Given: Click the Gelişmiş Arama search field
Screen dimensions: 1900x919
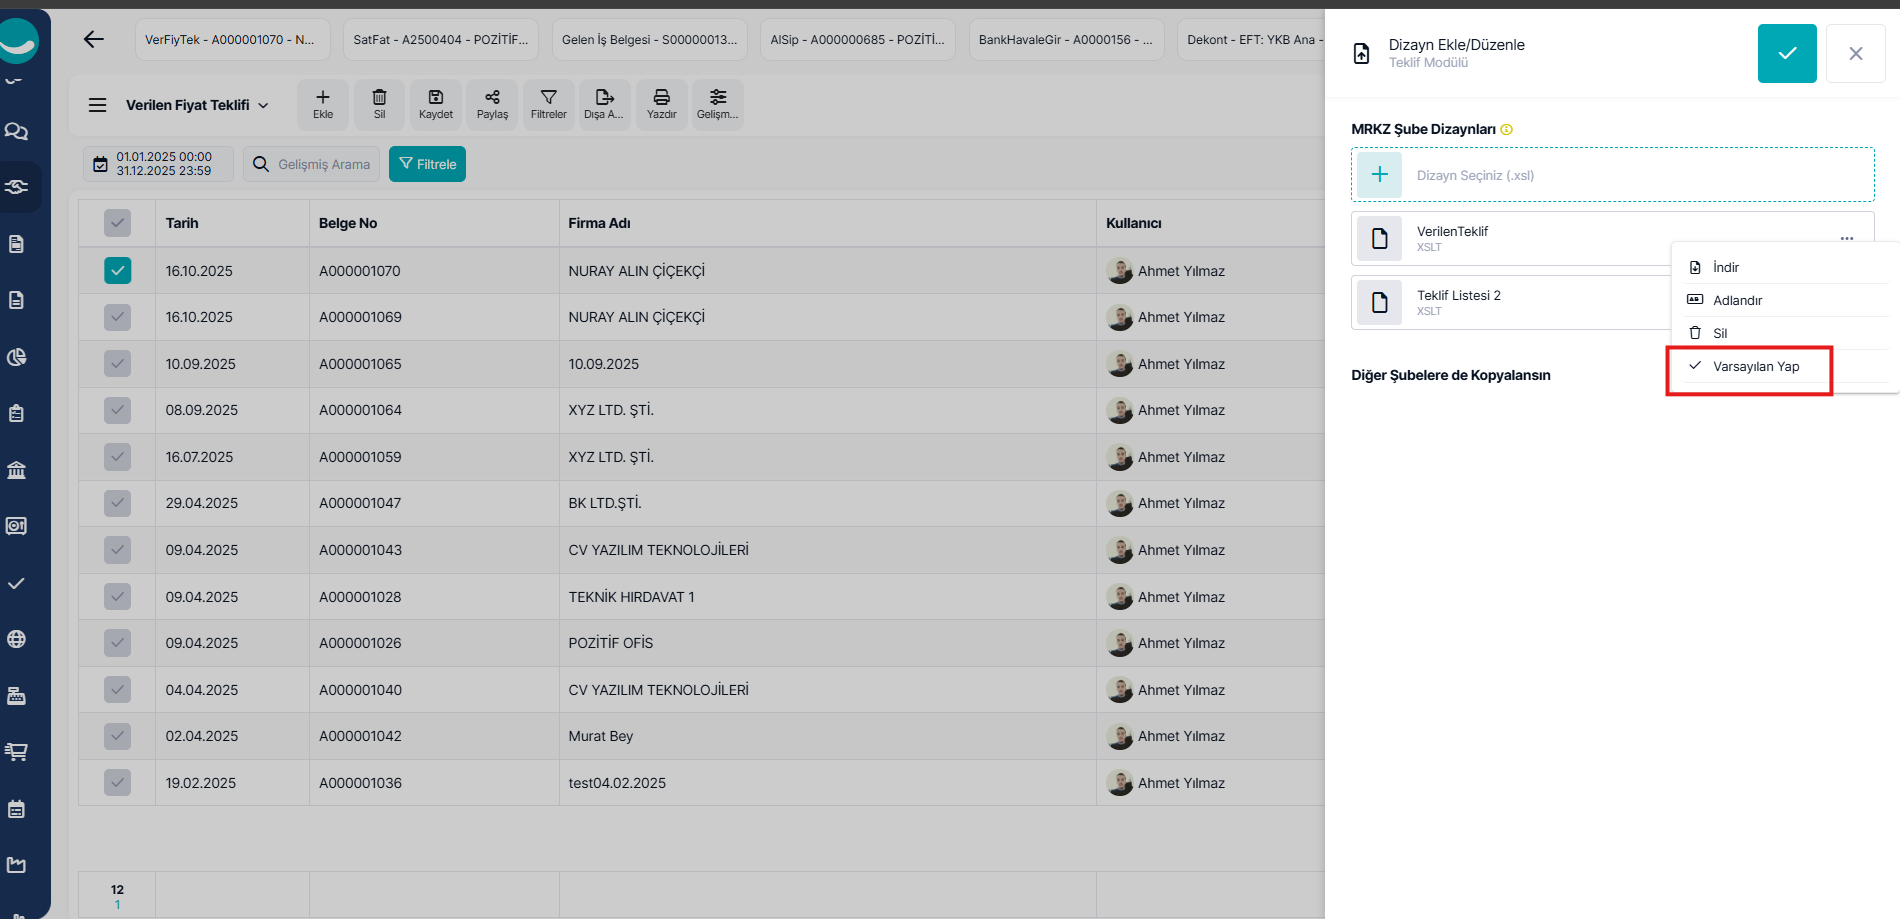Looking at the screenshot, I should [x=323, y=164].
